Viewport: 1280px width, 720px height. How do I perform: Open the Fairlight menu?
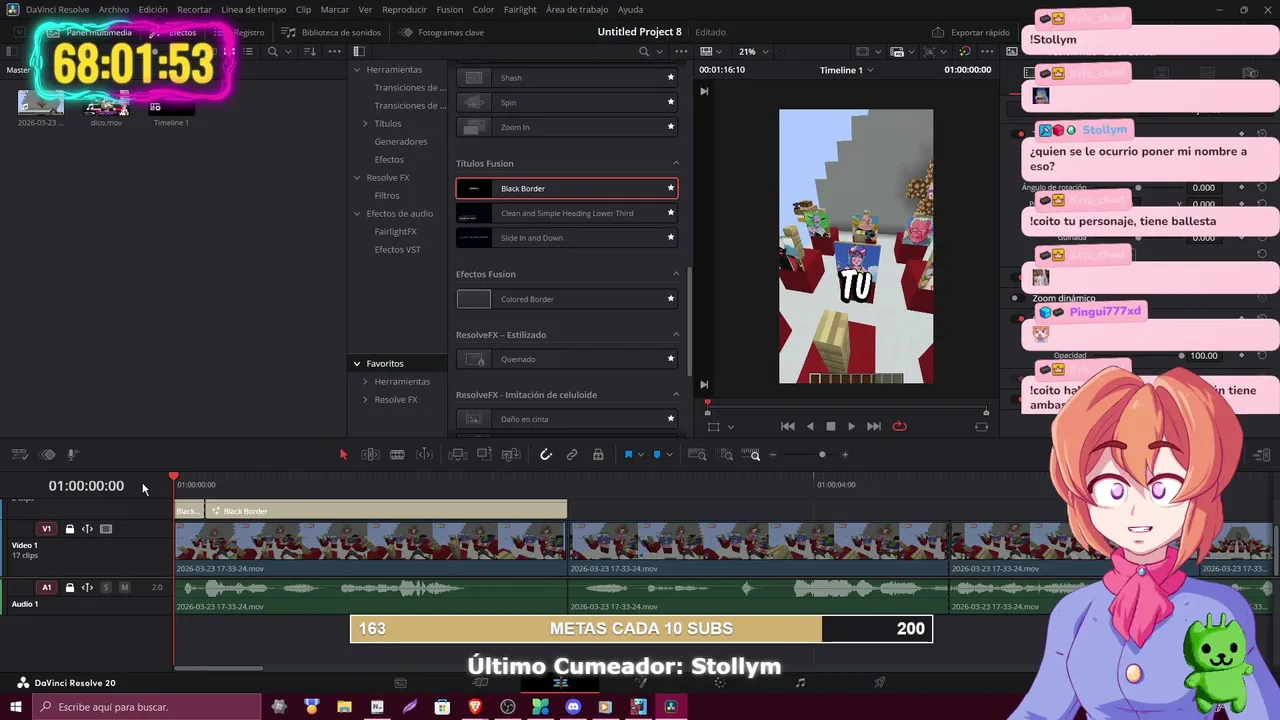tap(520, 9)
